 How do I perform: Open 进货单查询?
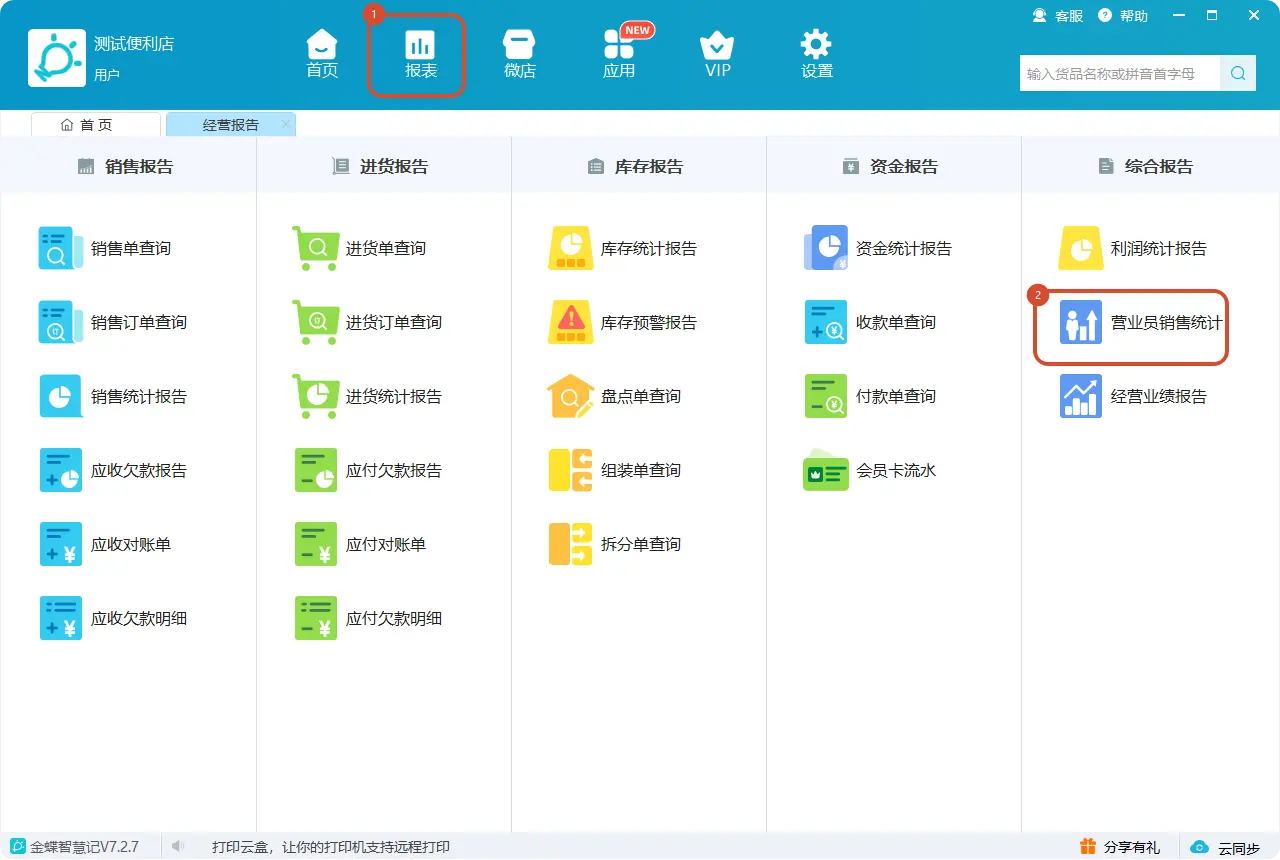click(x=359, y=248)
